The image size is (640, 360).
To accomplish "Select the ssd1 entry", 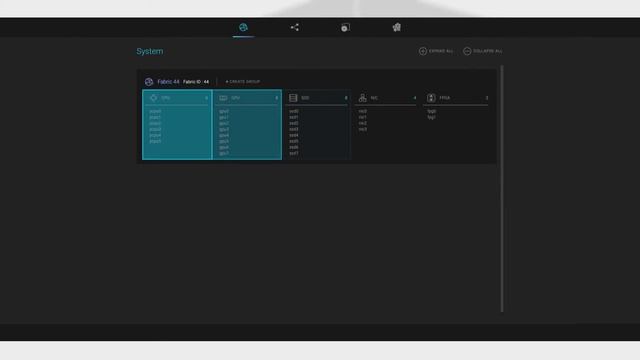I will [x=294, y=117].
